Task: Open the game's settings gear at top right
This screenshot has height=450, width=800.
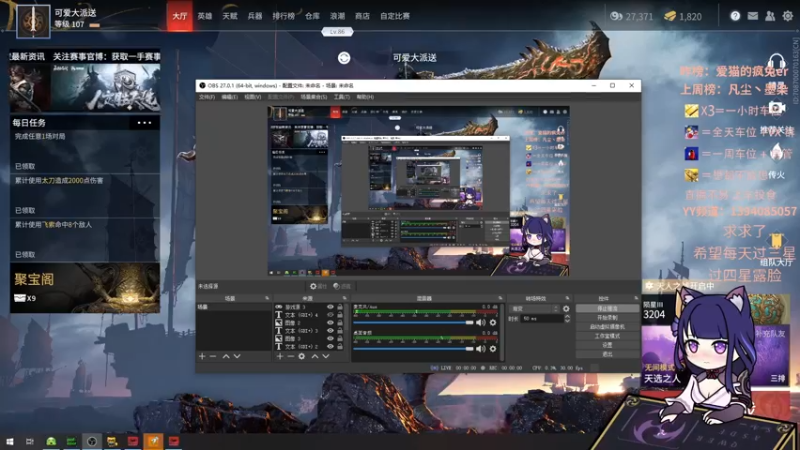Action: tap(788, 16)
